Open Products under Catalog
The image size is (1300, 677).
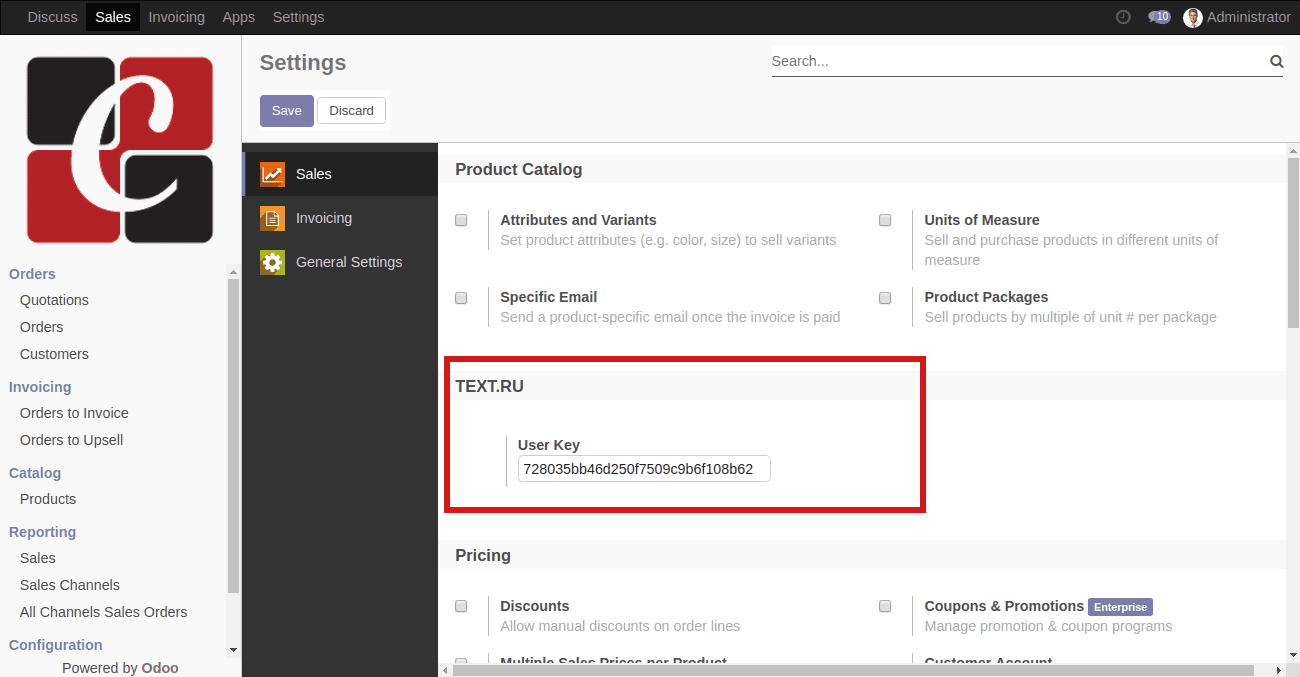pos(48,499)
